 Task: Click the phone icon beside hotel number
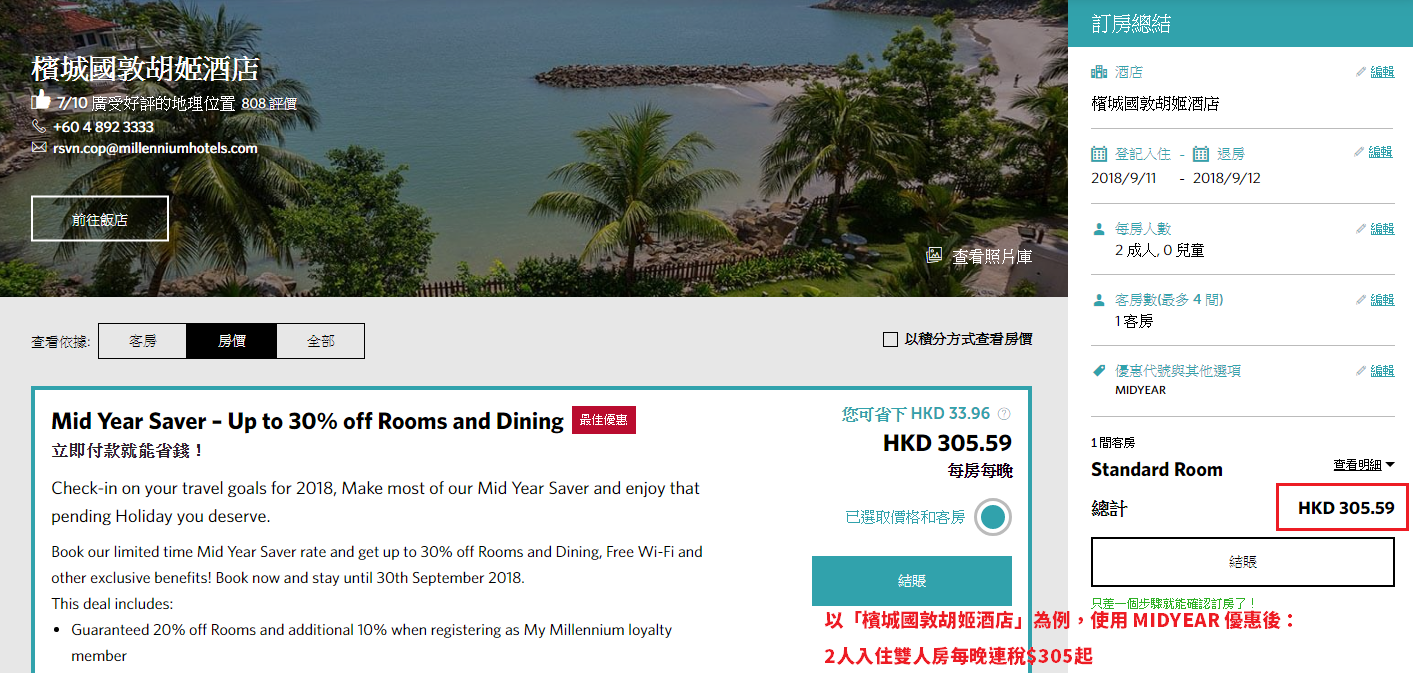[x=39, y=127]
